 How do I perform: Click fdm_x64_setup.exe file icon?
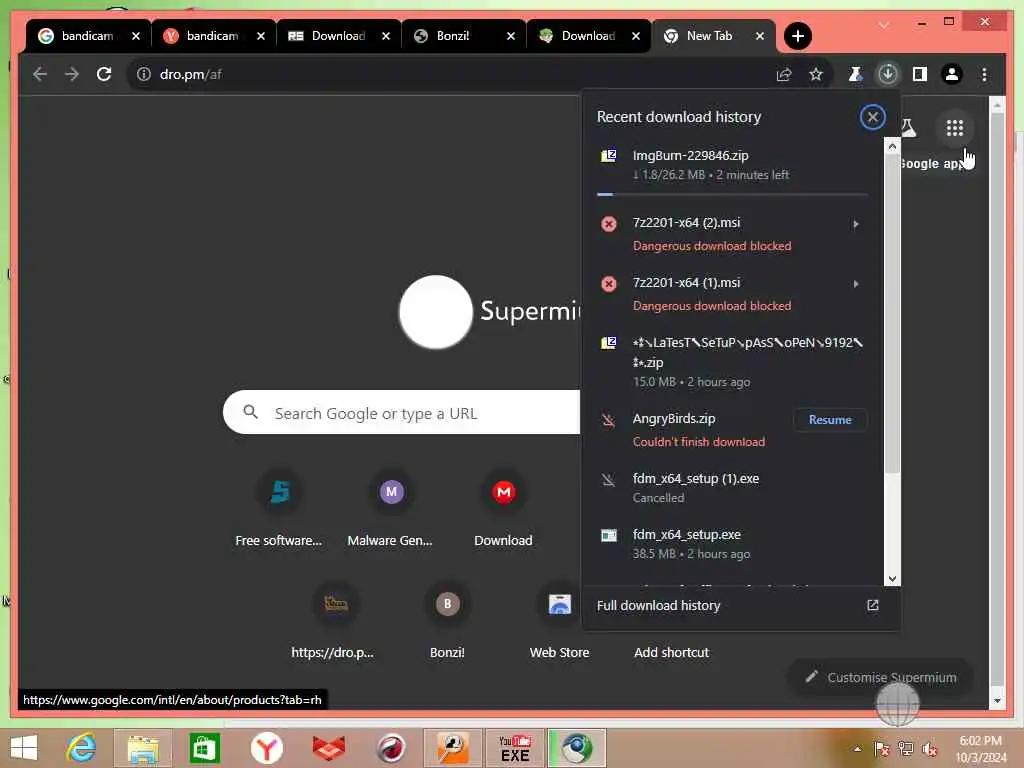pyautogui.click(x=609, y=536)
